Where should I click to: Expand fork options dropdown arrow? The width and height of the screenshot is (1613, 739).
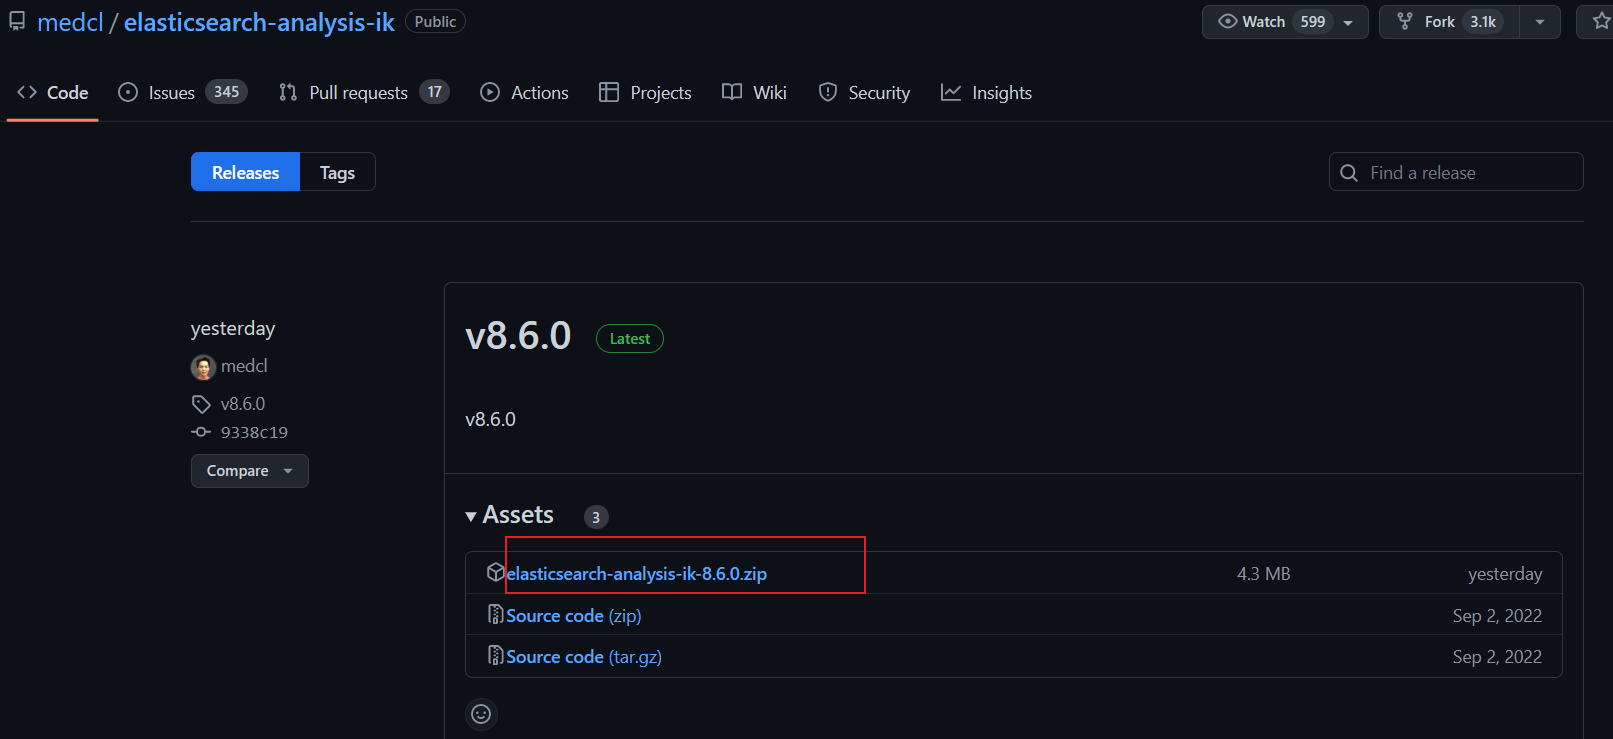(1540, 22)
